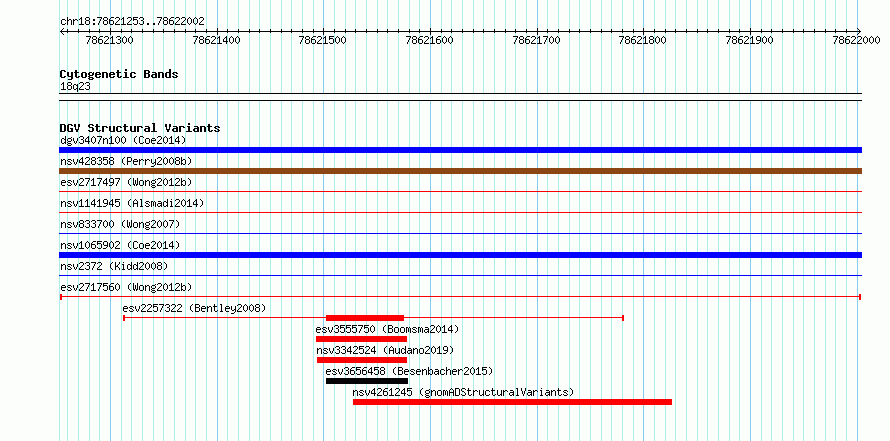890x441 pixels.
Task: Click esv3656458 (Besenbacher2015) label
Action: click(x=409, y=371)
